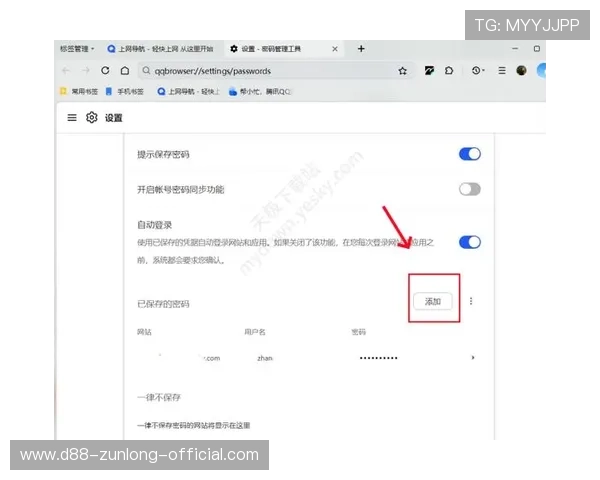The height and width of the screenshot is (480, 600).
Task: Click the 密码 column header
Action: (x=359, y=332)
